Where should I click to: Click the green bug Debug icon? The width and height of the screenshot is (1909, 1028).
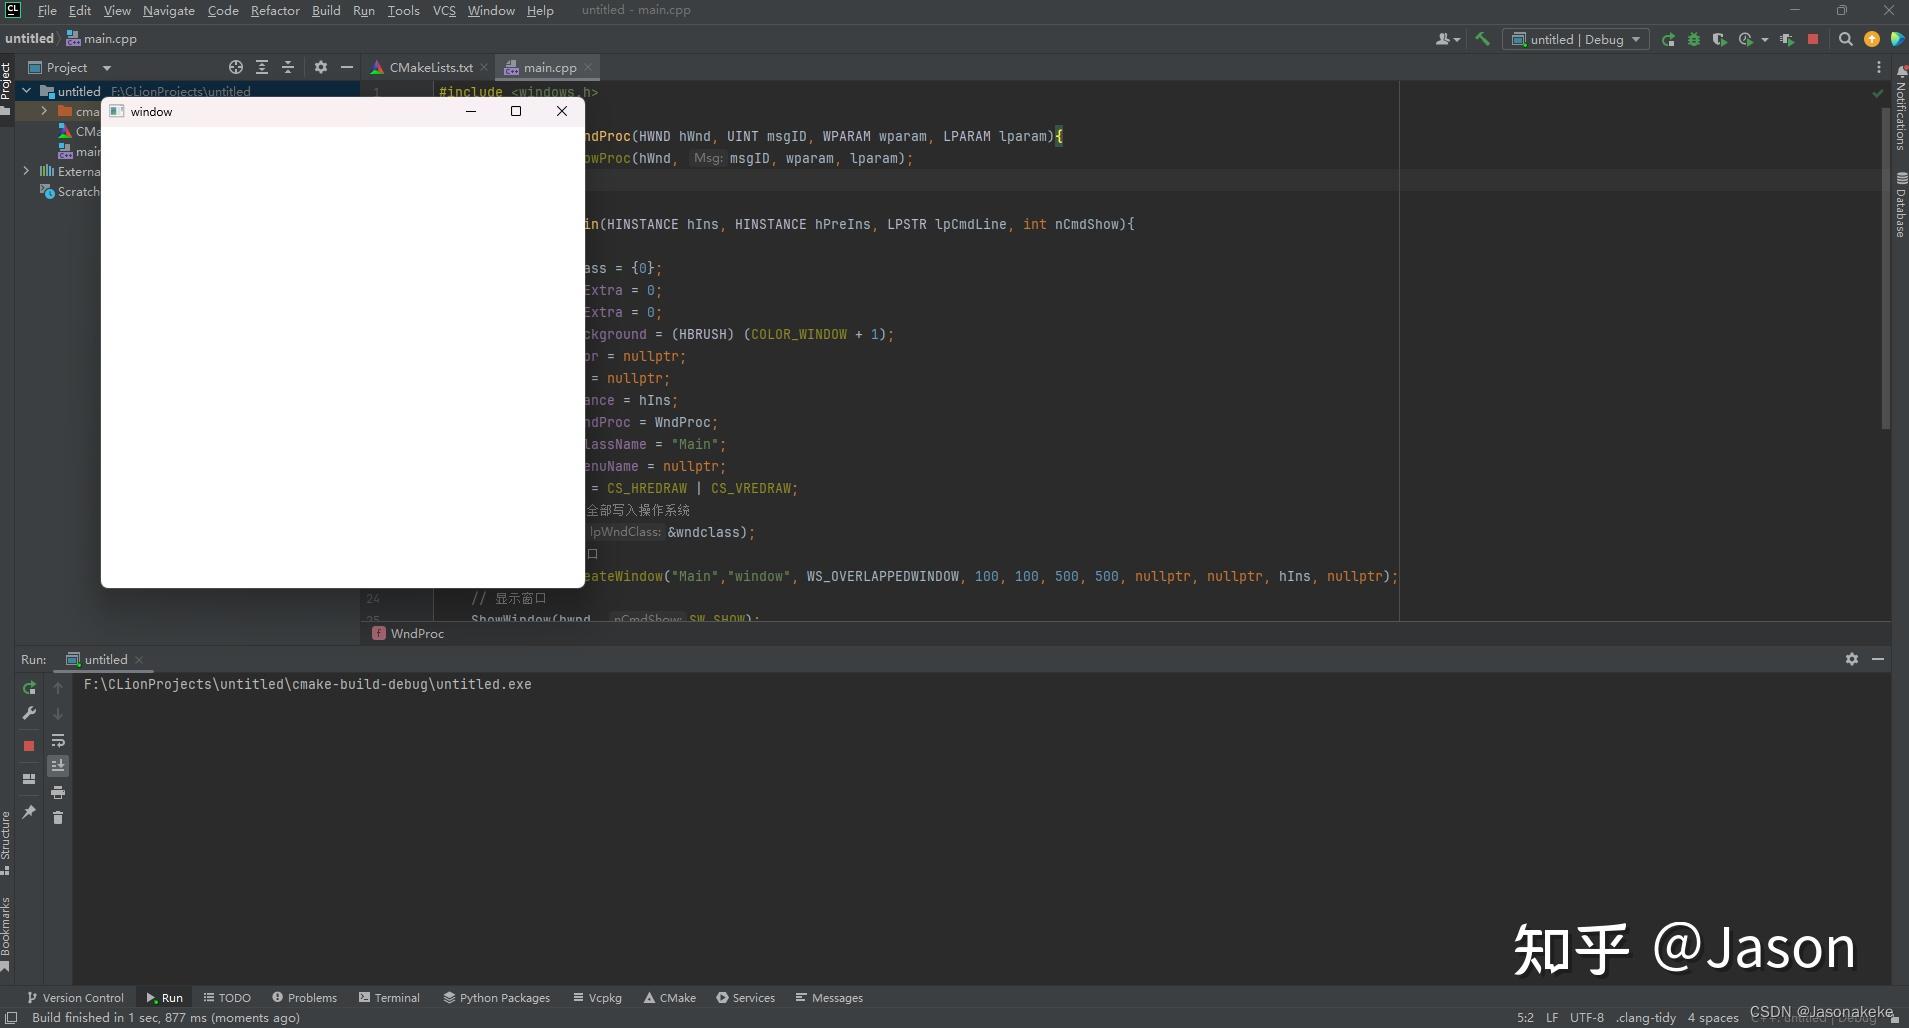1694,39
